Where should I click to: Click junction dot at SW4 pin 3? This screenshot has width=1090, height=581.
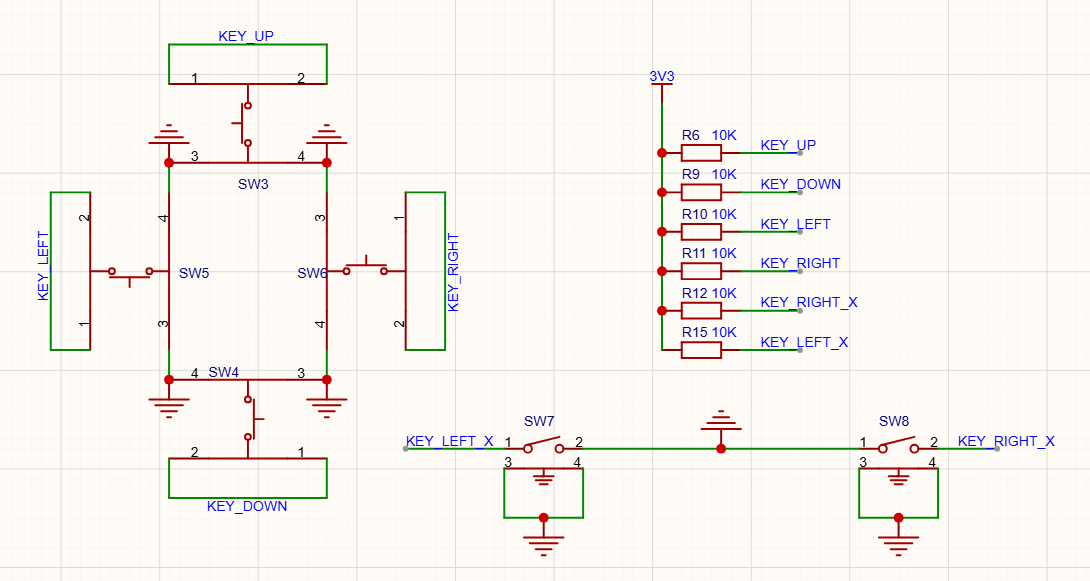tap(327, 380)
